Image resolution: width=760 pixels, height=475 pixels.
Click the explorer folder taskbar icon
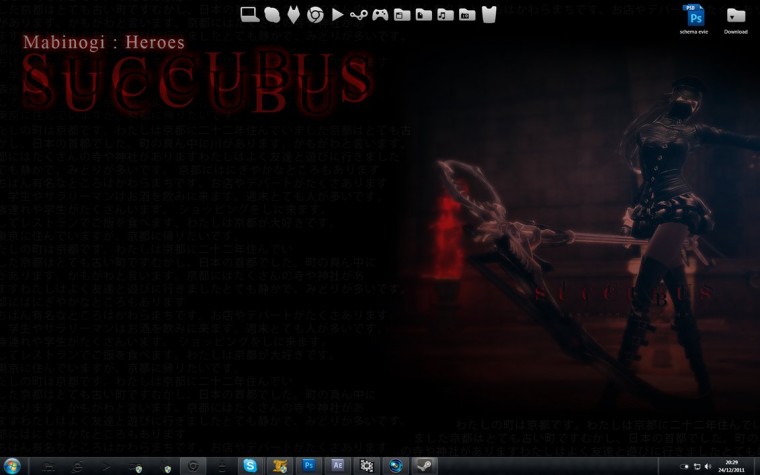pos(48,467)
